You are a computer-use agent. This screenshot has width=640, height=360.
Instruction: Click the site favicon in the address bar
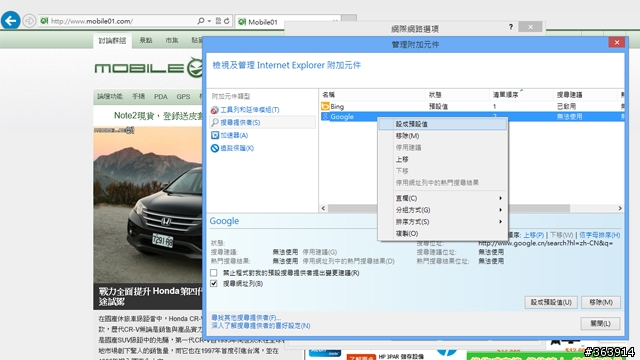click(x=44, y=21)
